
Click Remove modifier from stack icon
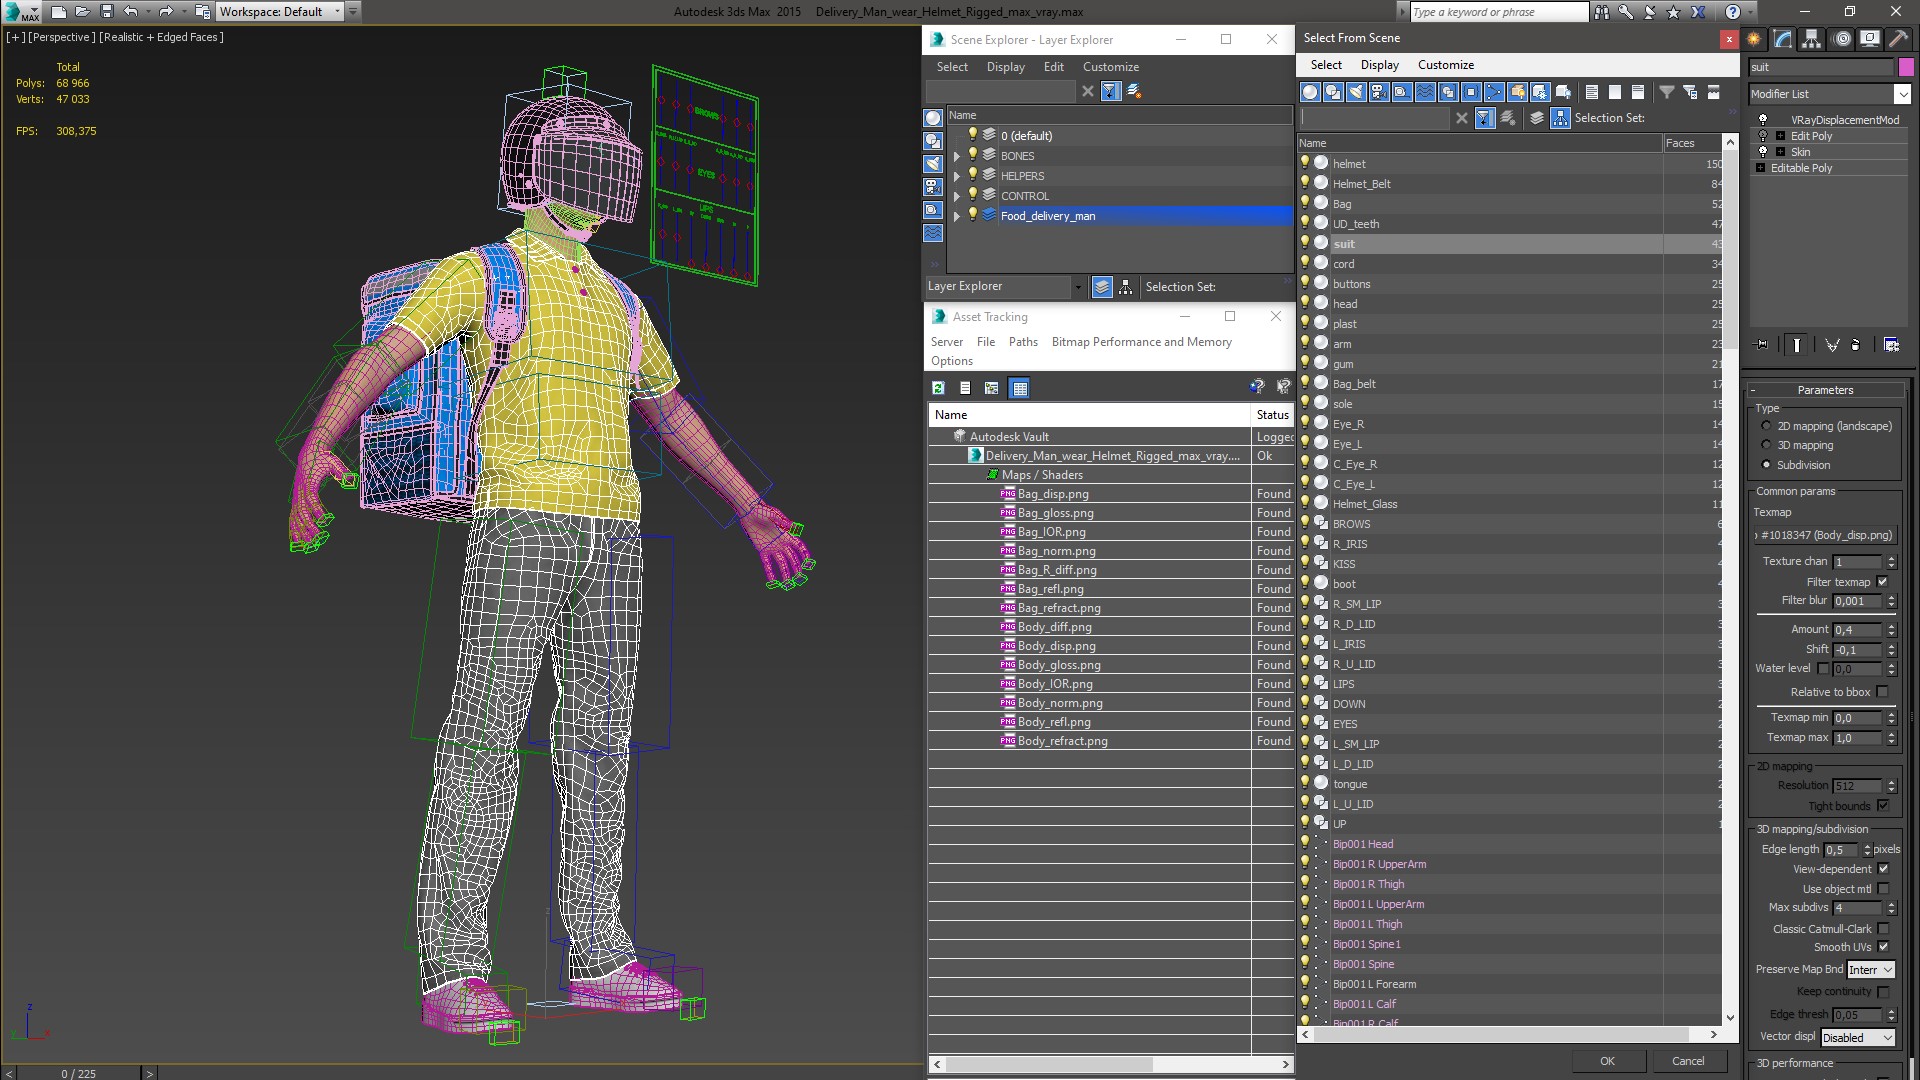1856,345
